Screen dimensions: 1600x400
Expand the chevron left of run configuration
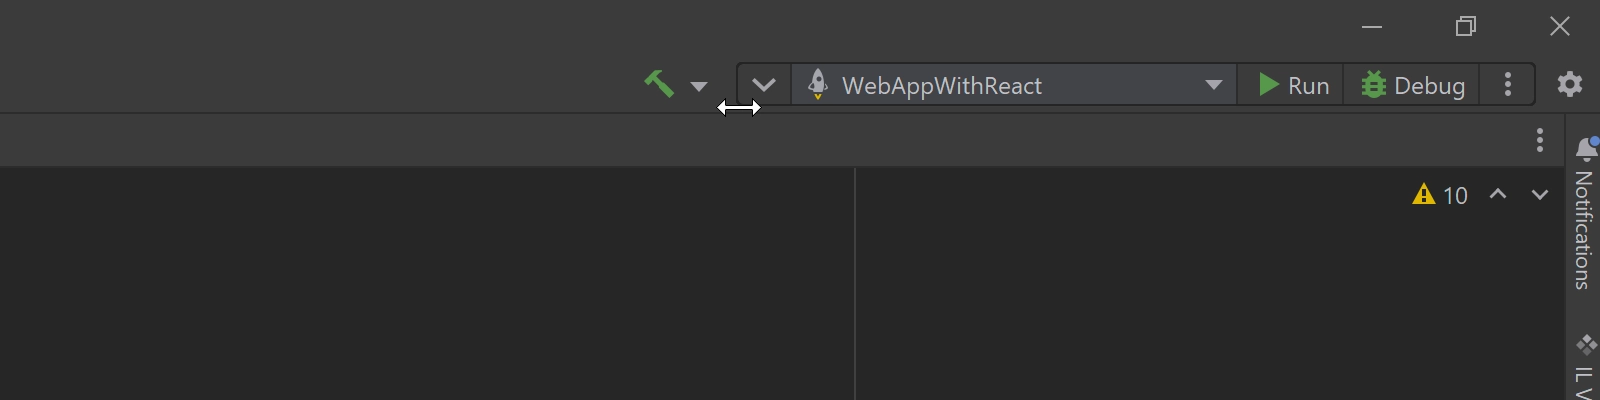click(x=764, y=85)
